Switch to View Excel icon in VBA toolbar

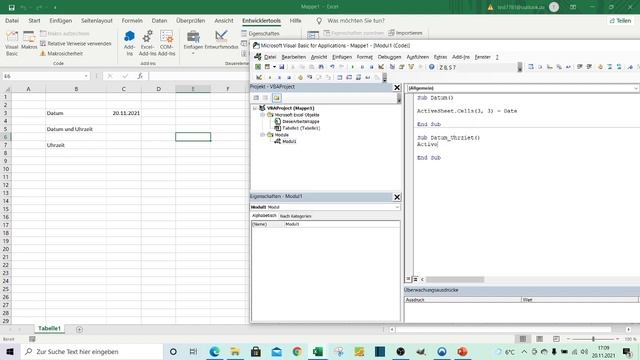tap(258, 67)
